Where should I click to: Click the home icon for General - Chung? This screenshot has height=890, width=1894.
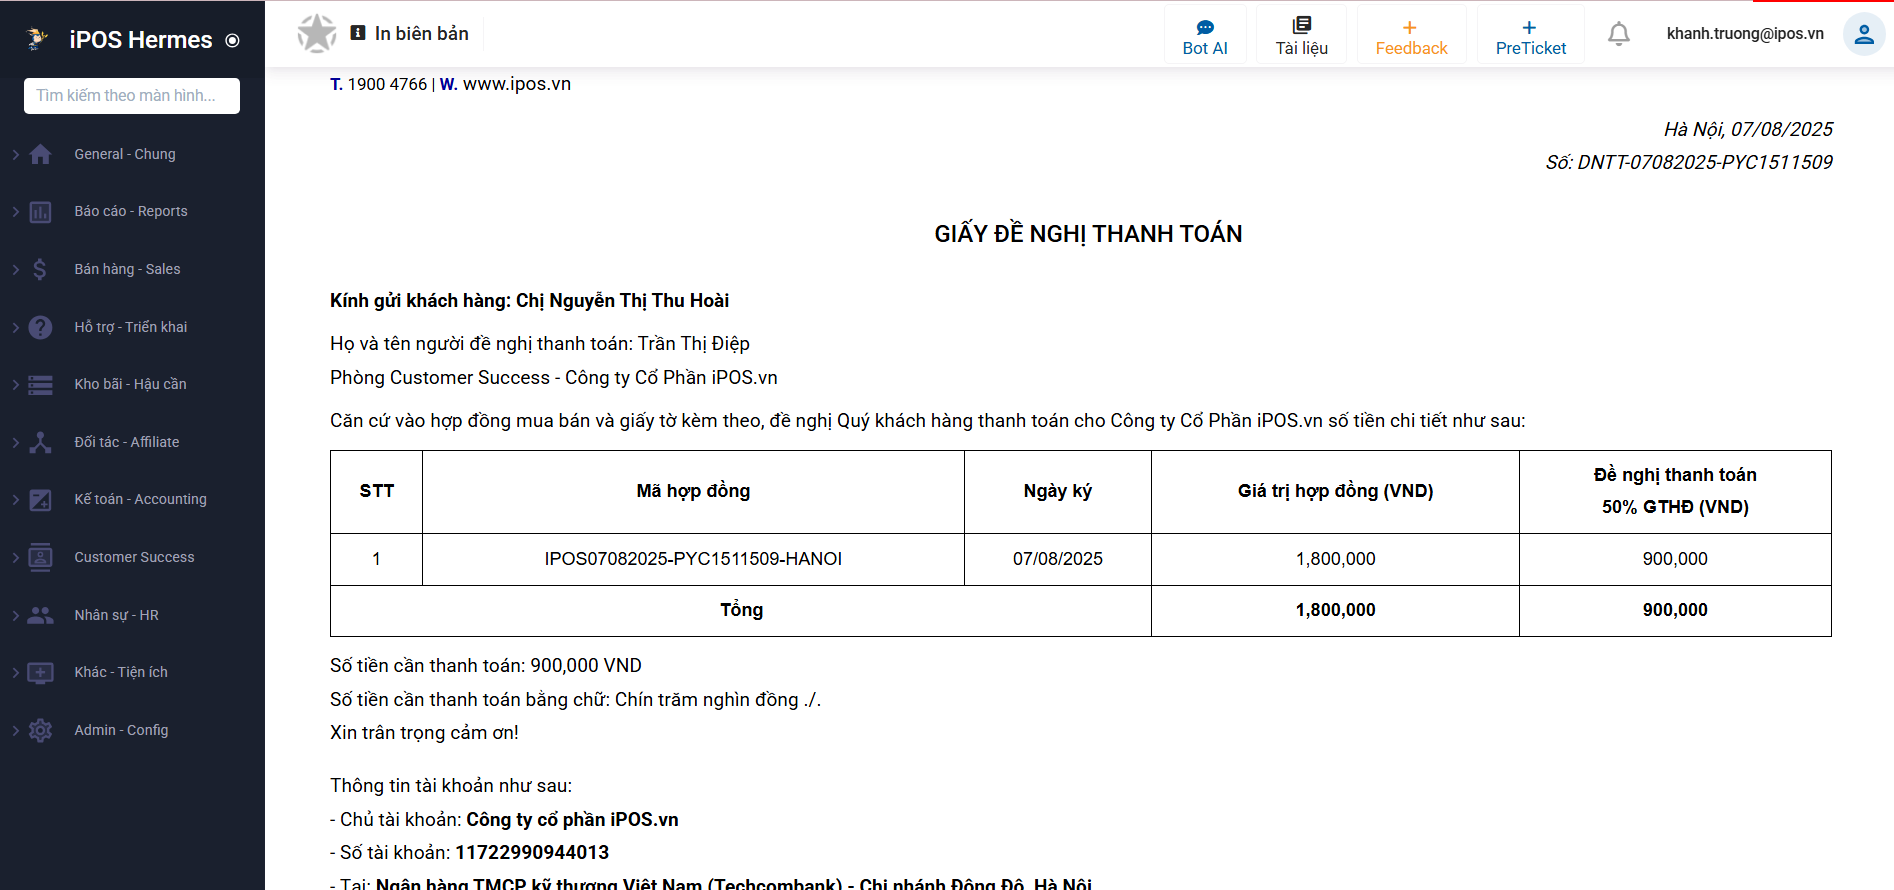pyautogui.click(x=40, y=154)
